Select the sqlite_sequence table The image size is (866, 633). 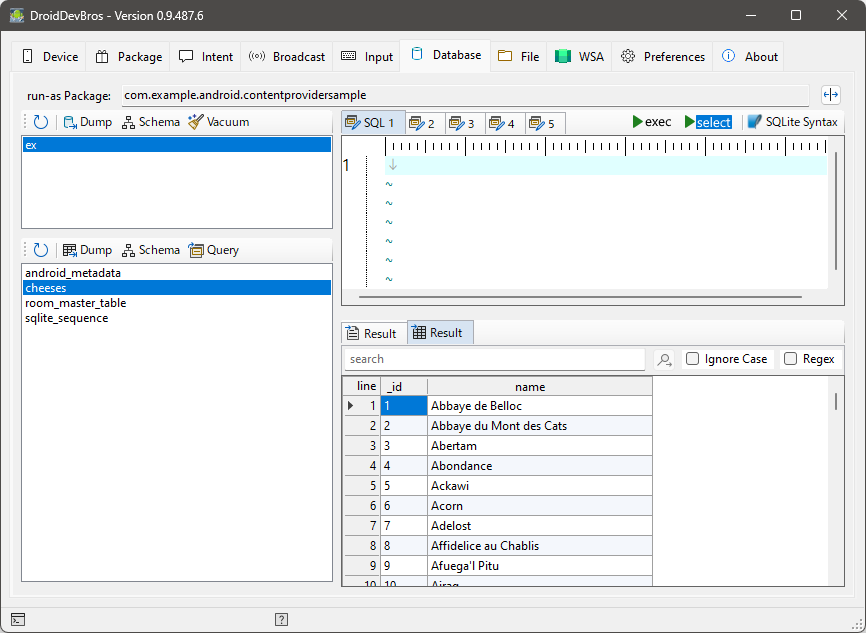66,318
